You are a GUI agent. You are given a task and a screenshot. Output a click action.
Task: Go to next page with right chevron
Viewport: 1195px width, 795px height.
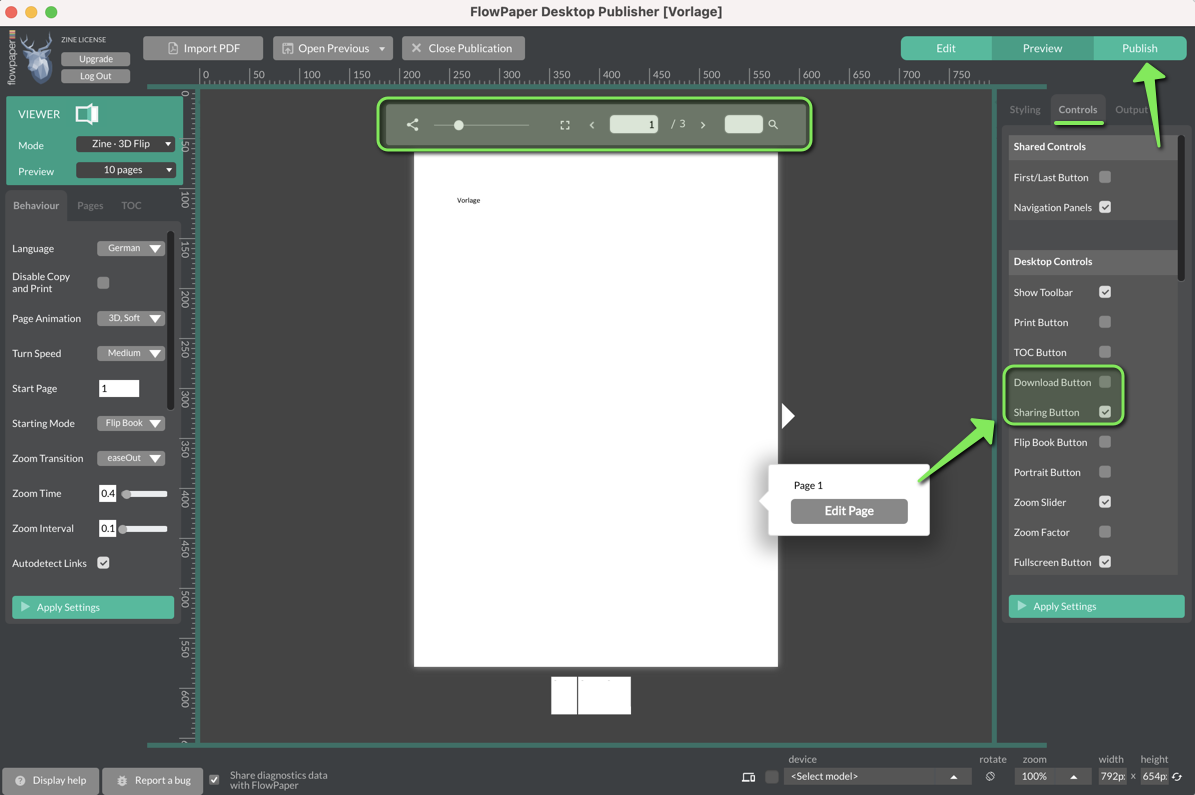703,125
